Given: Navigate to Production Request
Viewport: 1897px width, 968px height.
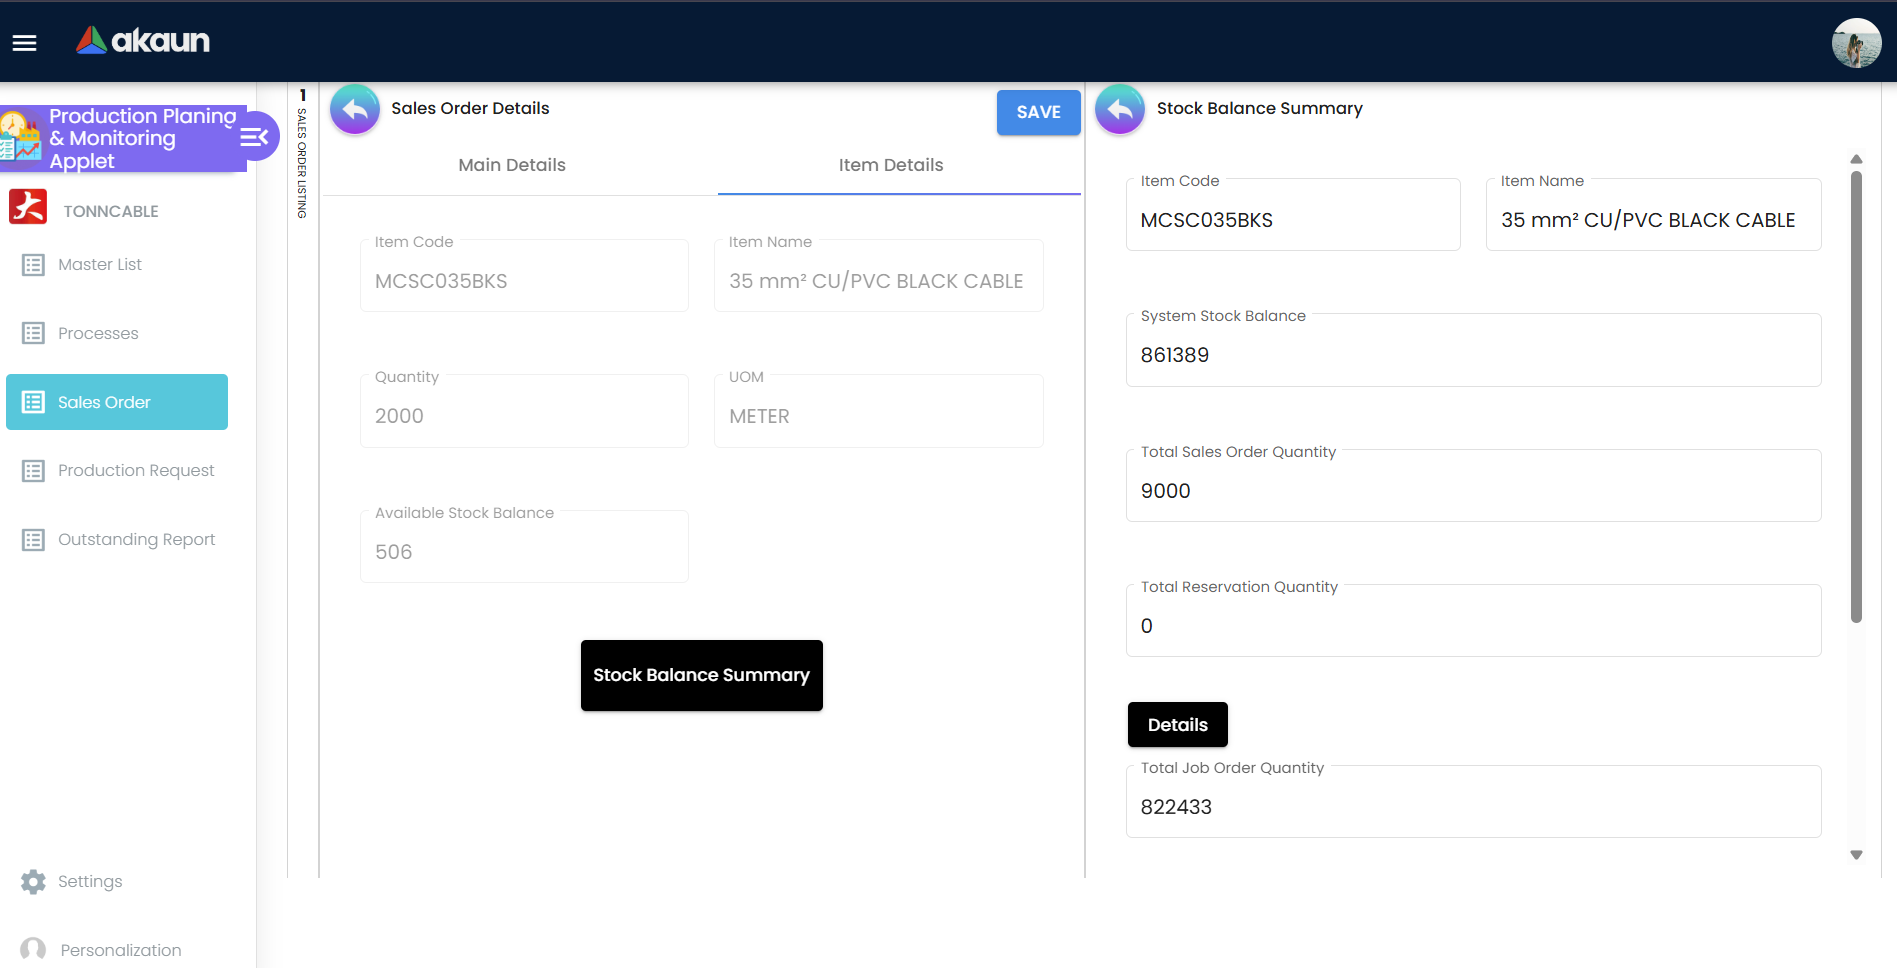Looking at the screenshot, I should click(x=136, y=471).
